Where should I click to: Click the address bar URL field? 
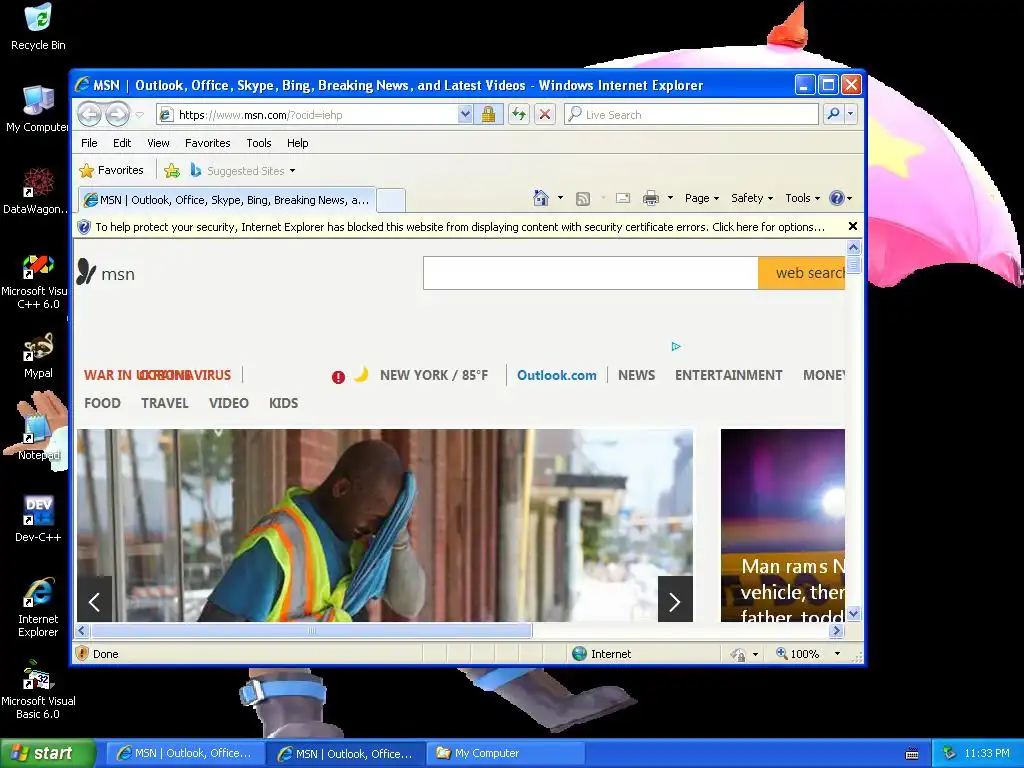tap(309, 115)
